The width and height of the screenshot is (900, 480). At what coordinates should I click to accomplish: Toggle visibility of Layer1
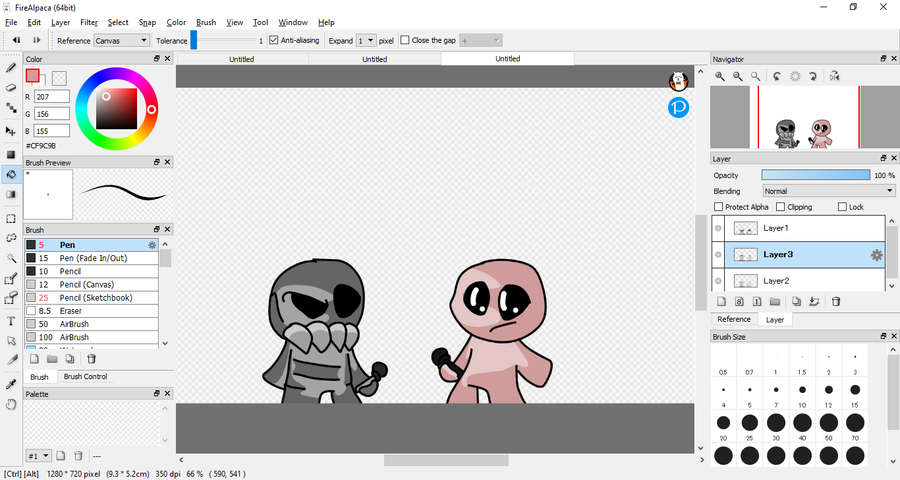coord(718,229)
